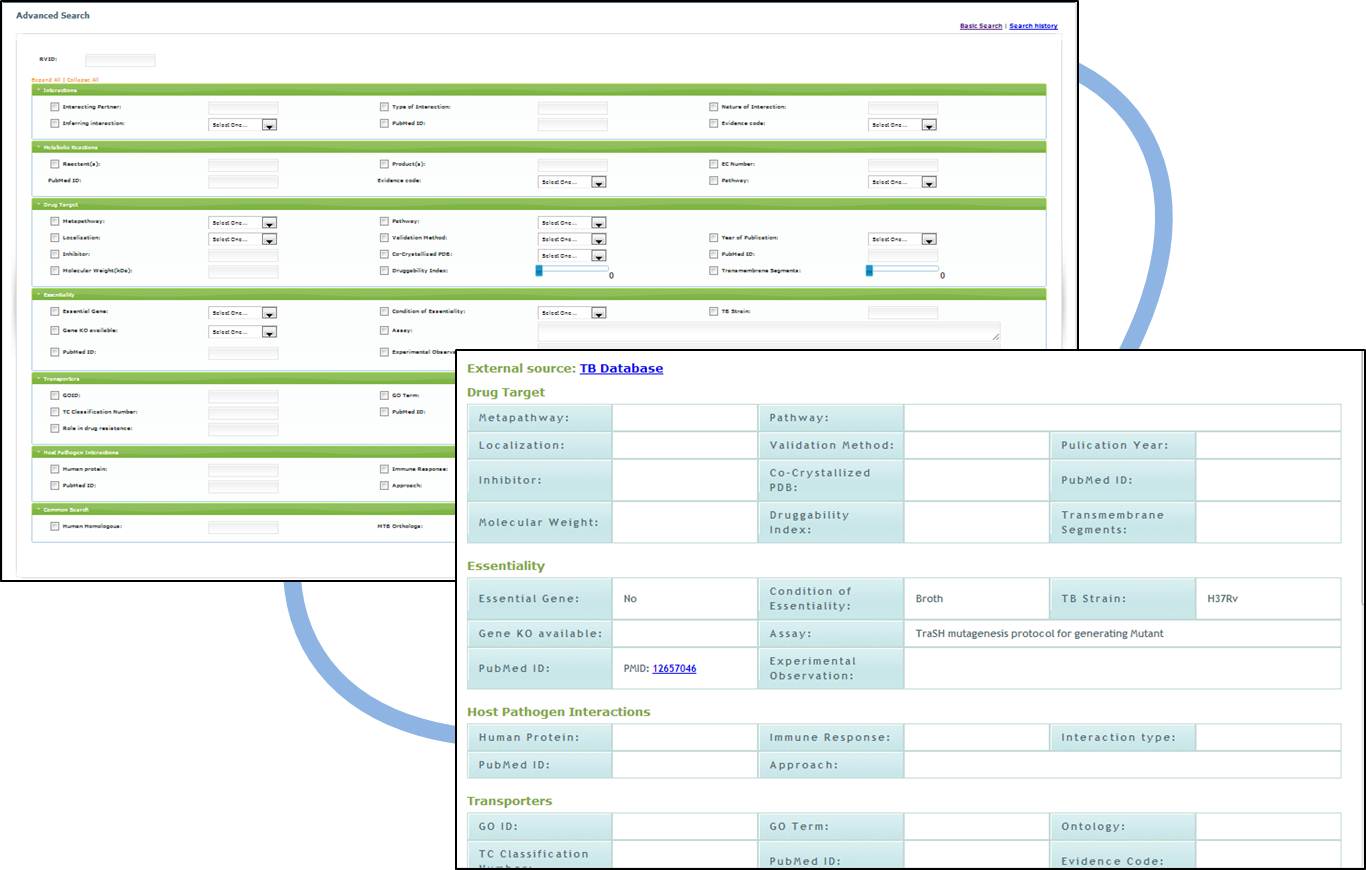Image resolution: width=1366 pixels, height=870 pixels.
Task: Open the Year of Publication dropdown
Action: pyautogui.click(x=928, y=239)
